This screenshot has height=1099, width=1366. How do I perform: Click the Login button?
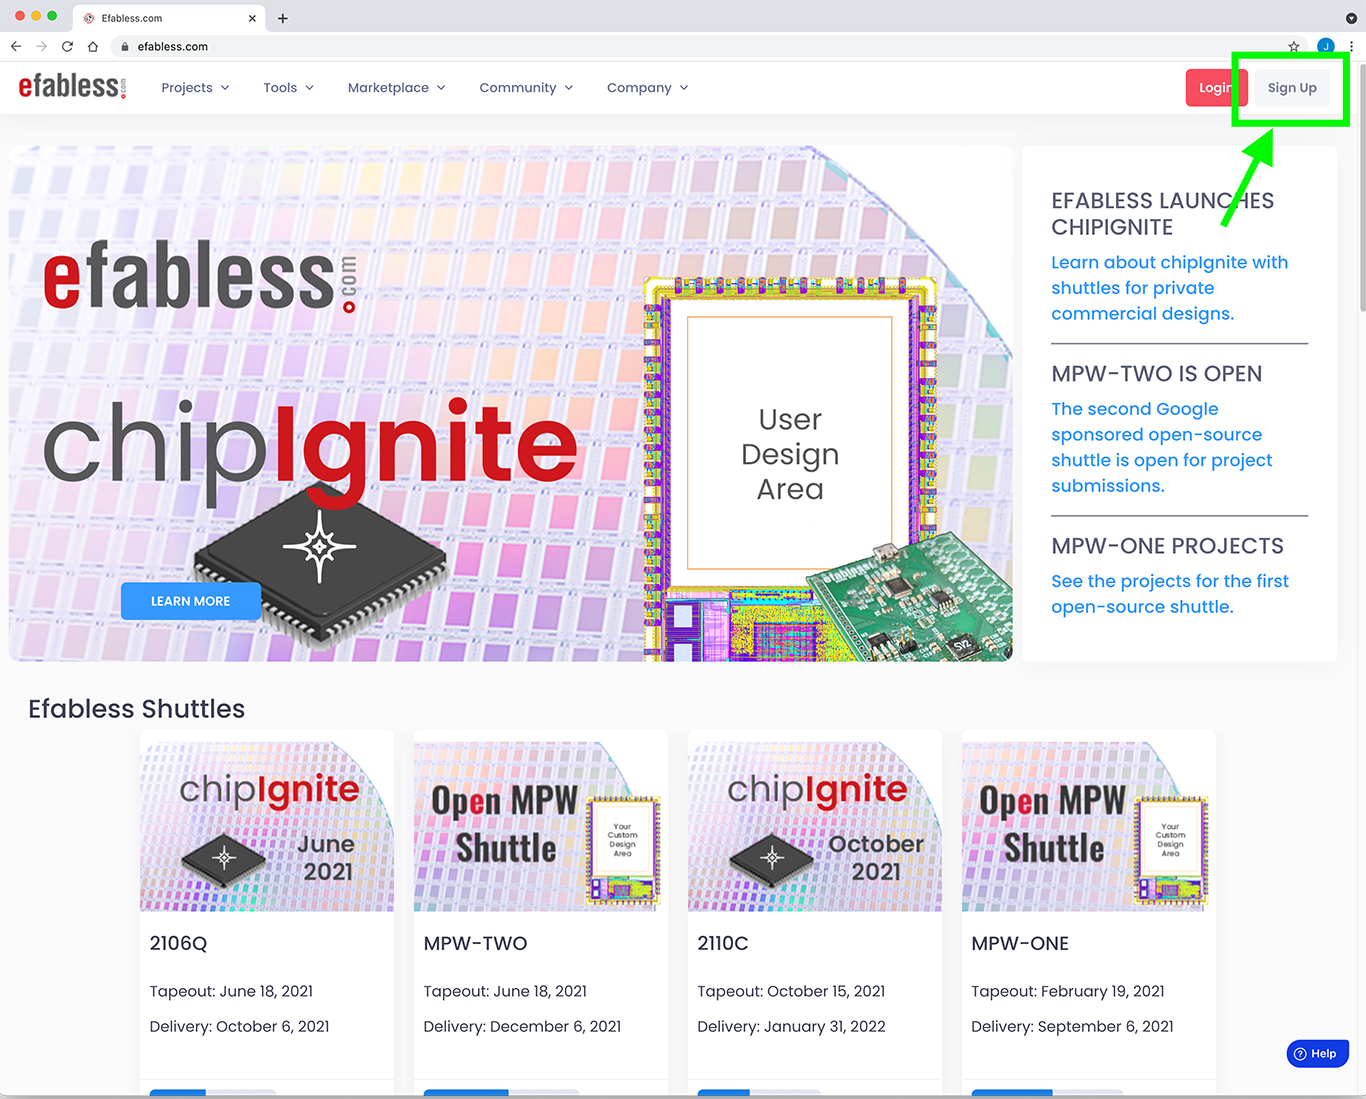1214,88
